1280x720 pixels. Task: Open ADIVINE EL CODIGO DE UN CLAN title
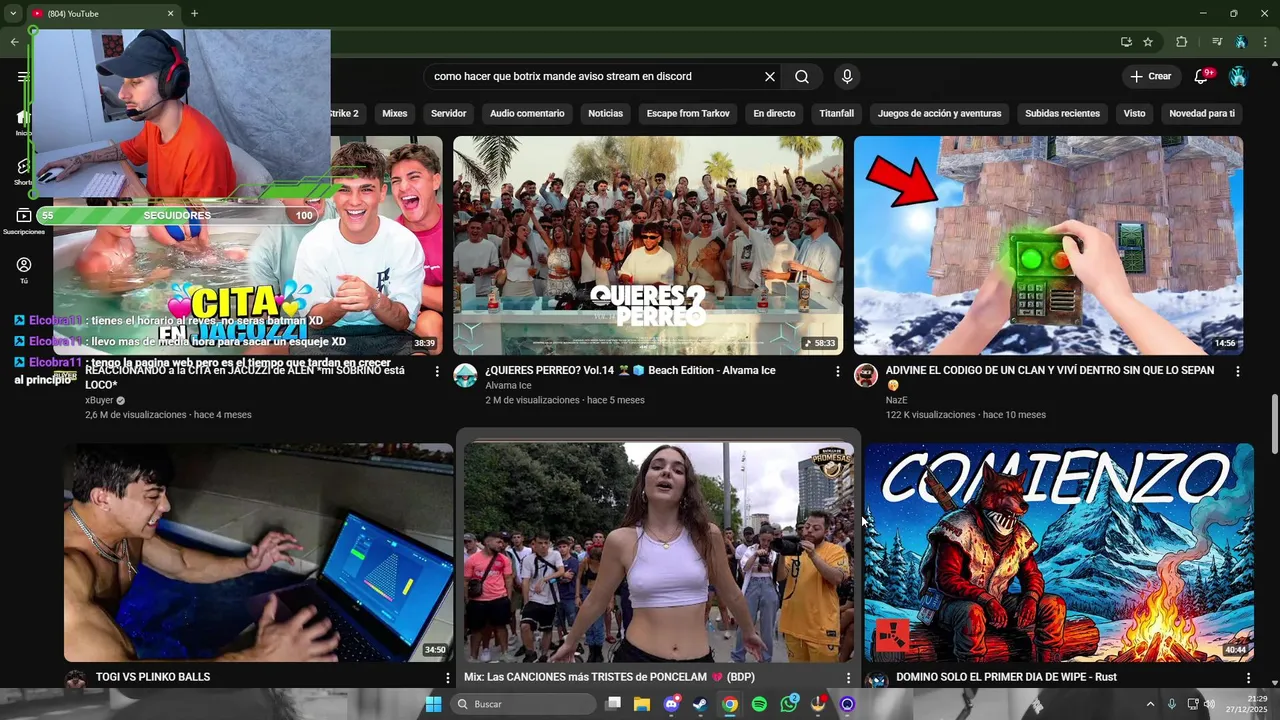pos(1050,377)
